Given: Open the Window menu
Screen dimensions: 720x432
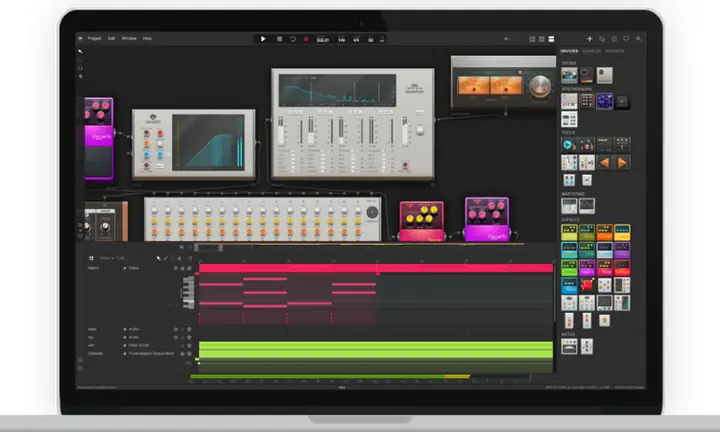Looking at the screenshot, I should click(x=129, y=38).
